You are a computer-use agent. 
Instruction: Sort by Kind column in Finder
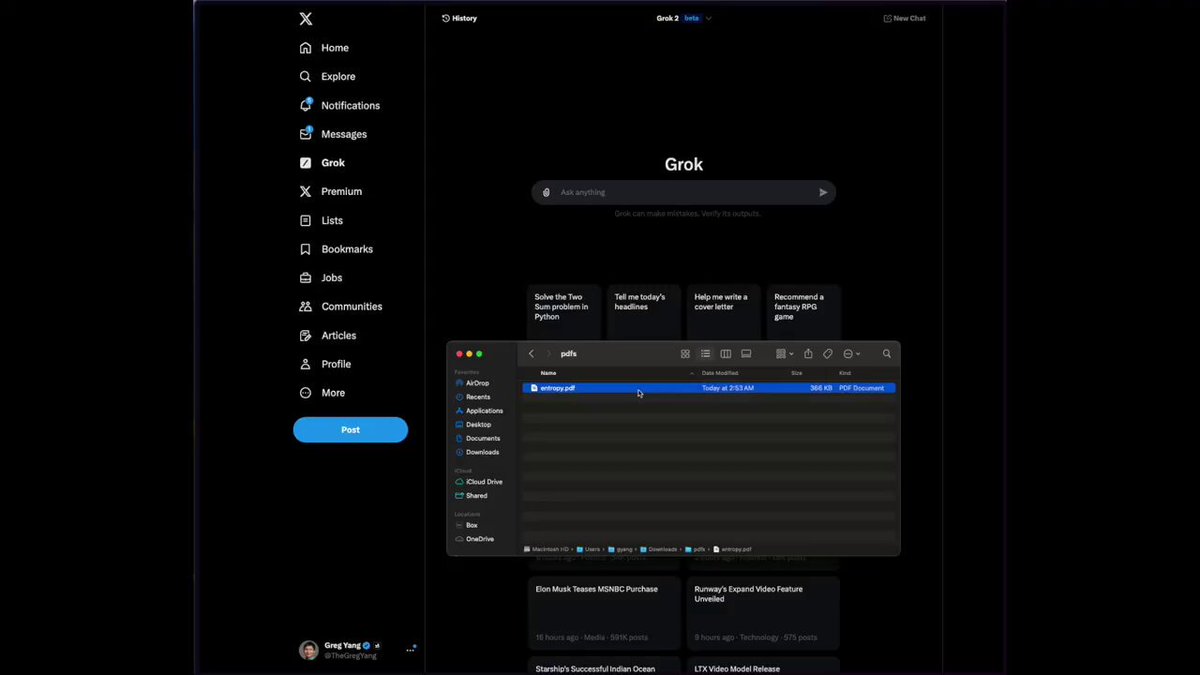pyautogui.click(x=845, y=373)
